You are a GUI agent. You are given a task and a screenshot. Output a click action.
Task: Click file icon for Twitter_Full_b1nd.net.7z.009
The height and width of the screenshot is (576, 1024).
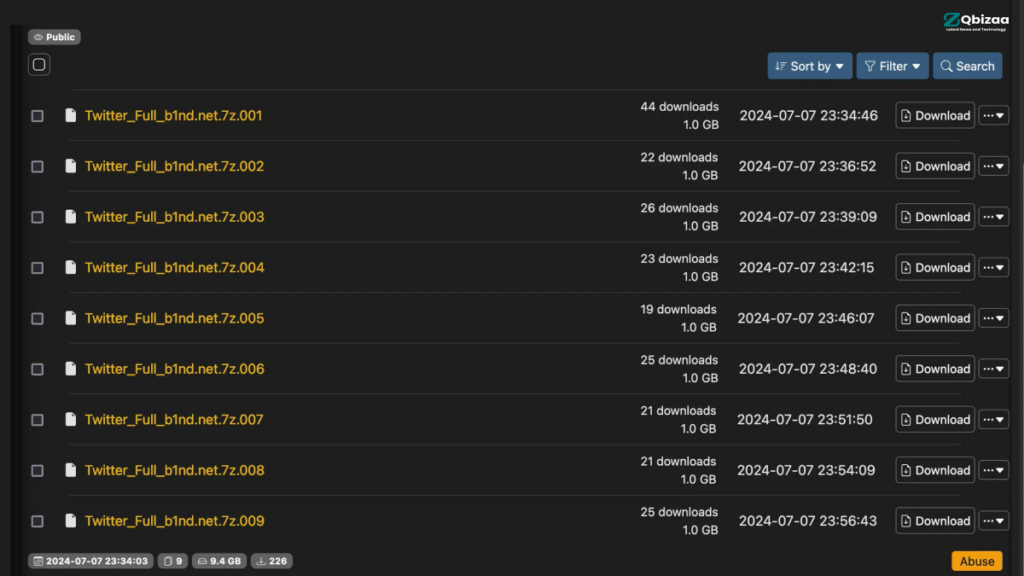(x=71, y=520)
